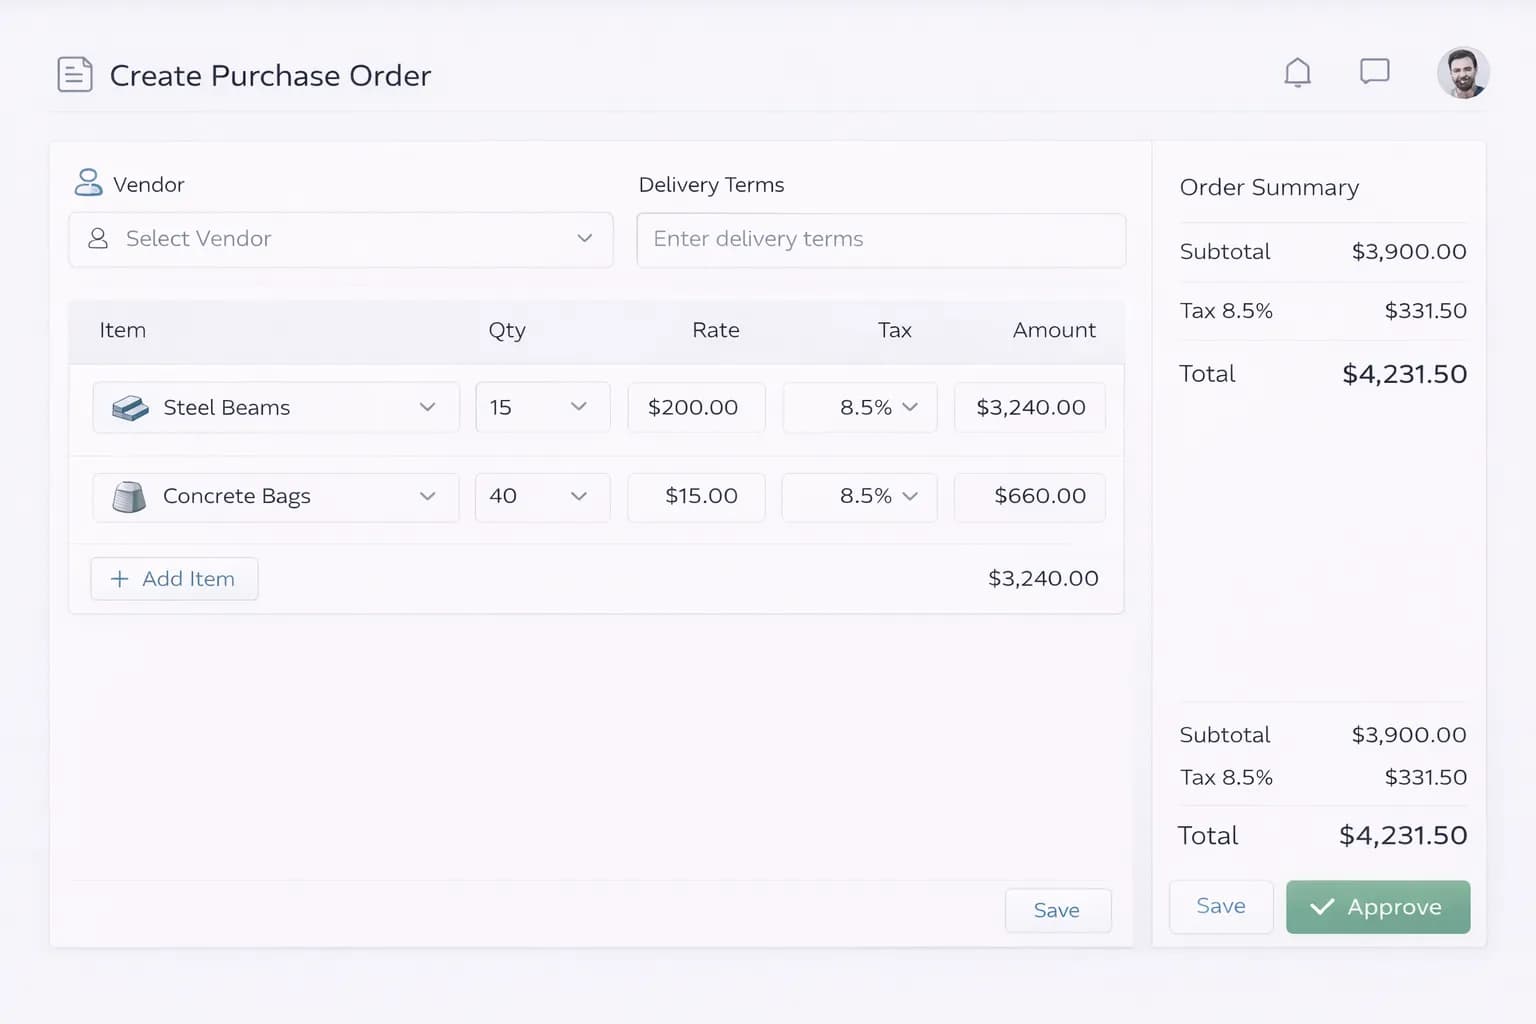Click Save at bottom of order form
The image size is (1536, 1024).
1057,910
